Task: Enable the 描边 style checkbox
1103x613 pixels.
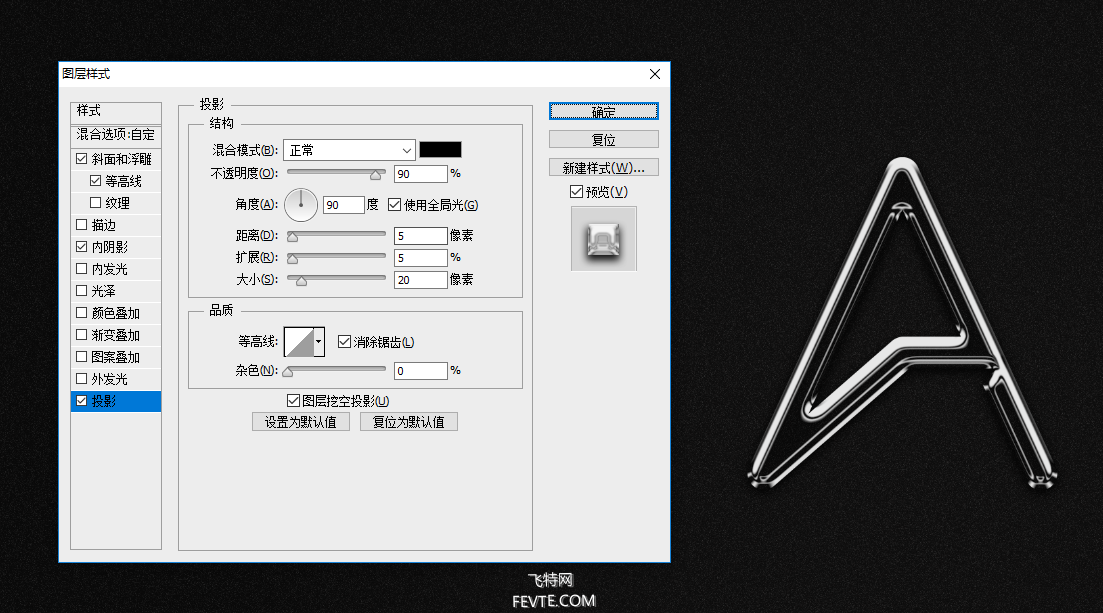Action: [x=81, y=225]
